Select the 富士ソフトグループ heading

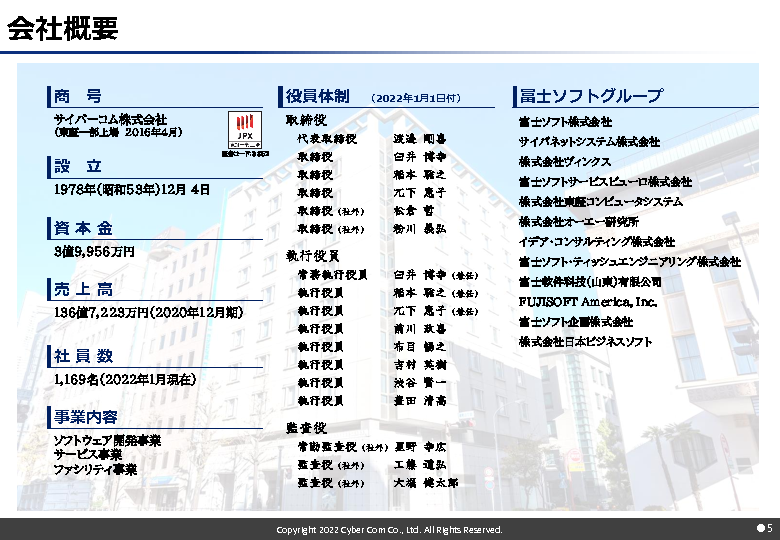click(x=590, y=96)
